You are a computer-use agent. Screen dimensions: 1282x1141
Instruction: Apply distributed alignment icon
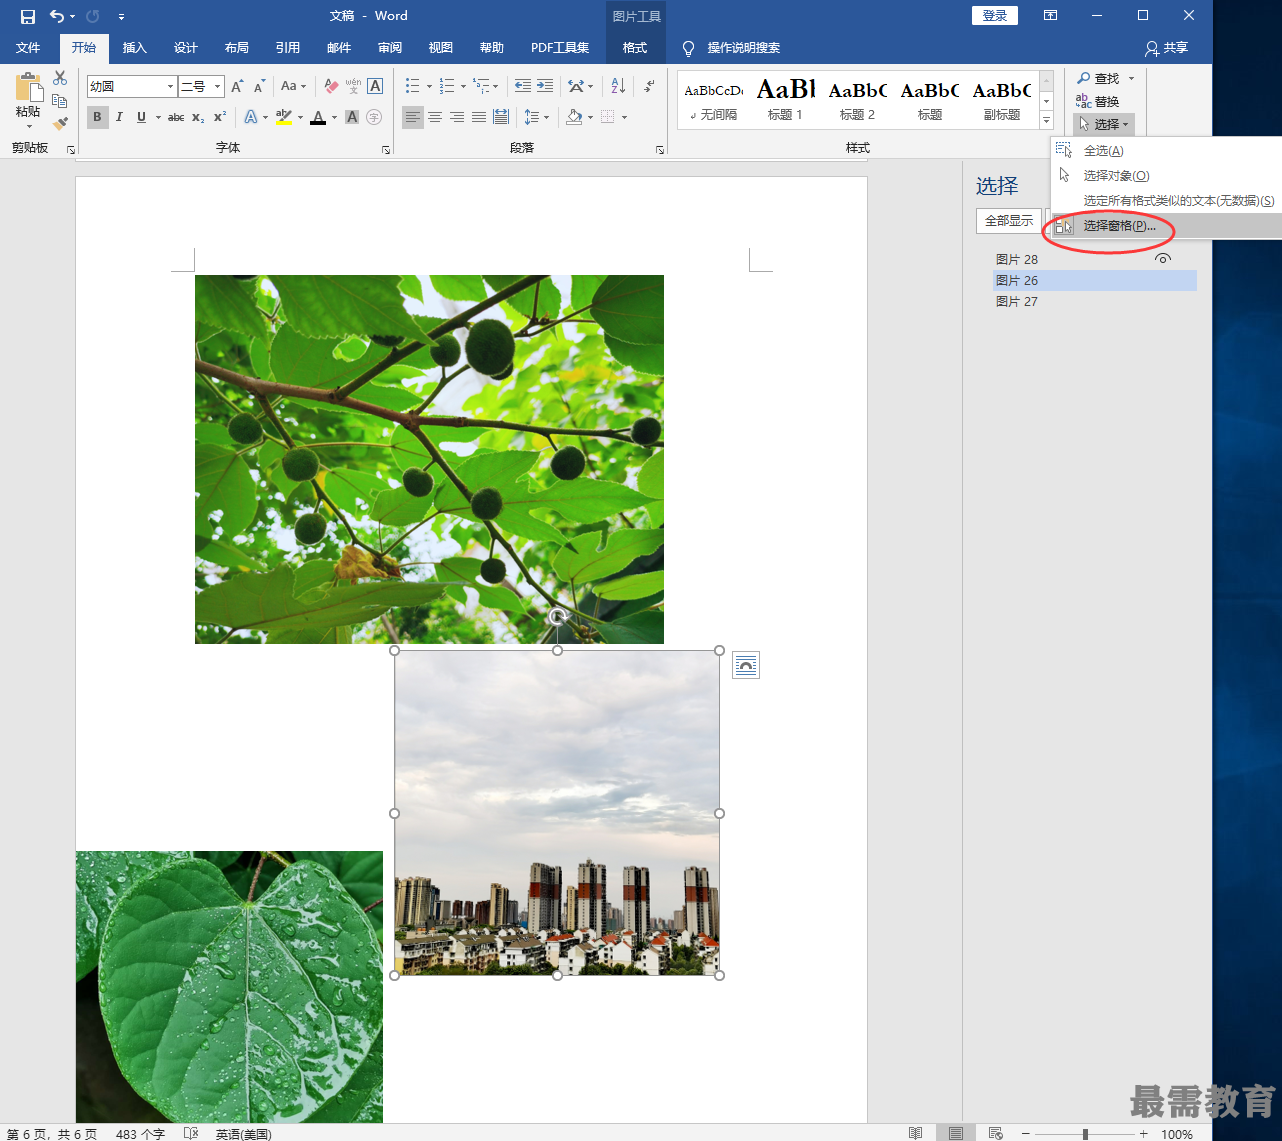tap(501, 117)
